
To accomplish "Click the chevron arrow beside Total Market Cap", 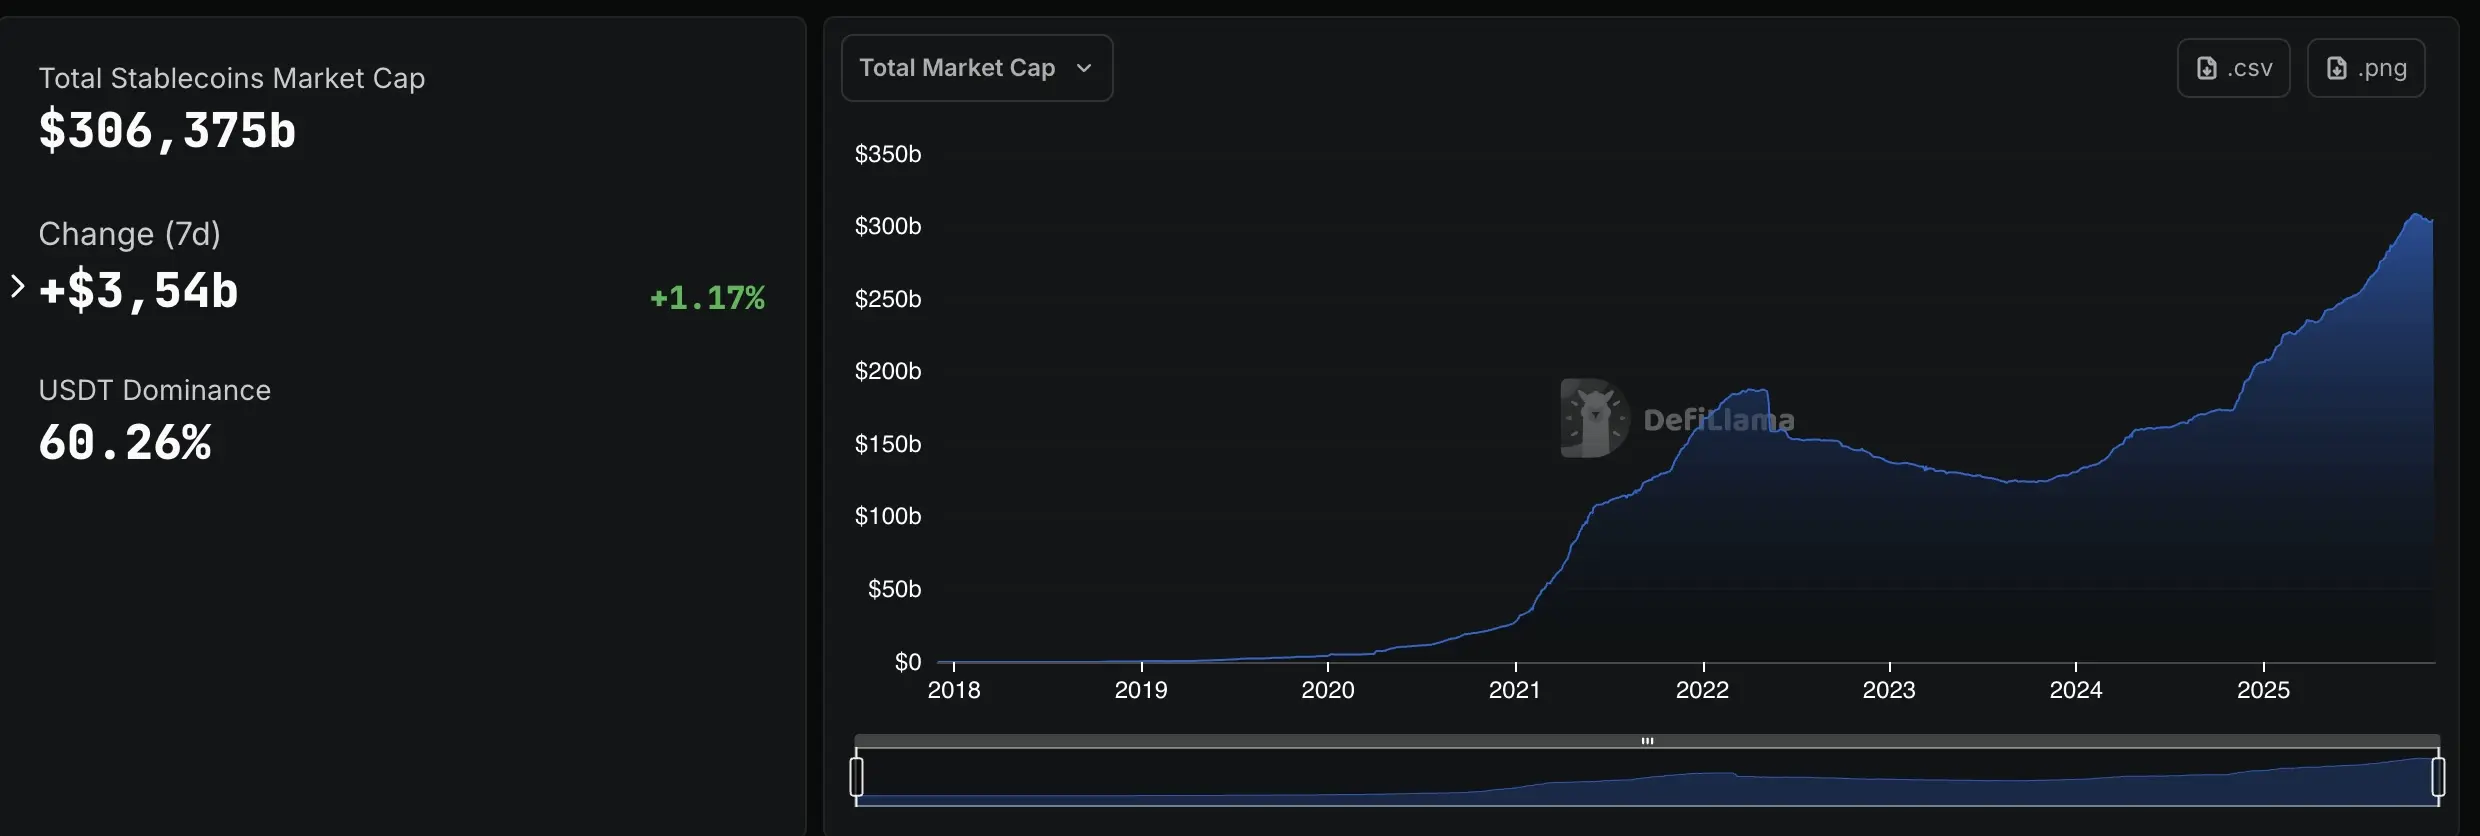I will (1083, 68).
